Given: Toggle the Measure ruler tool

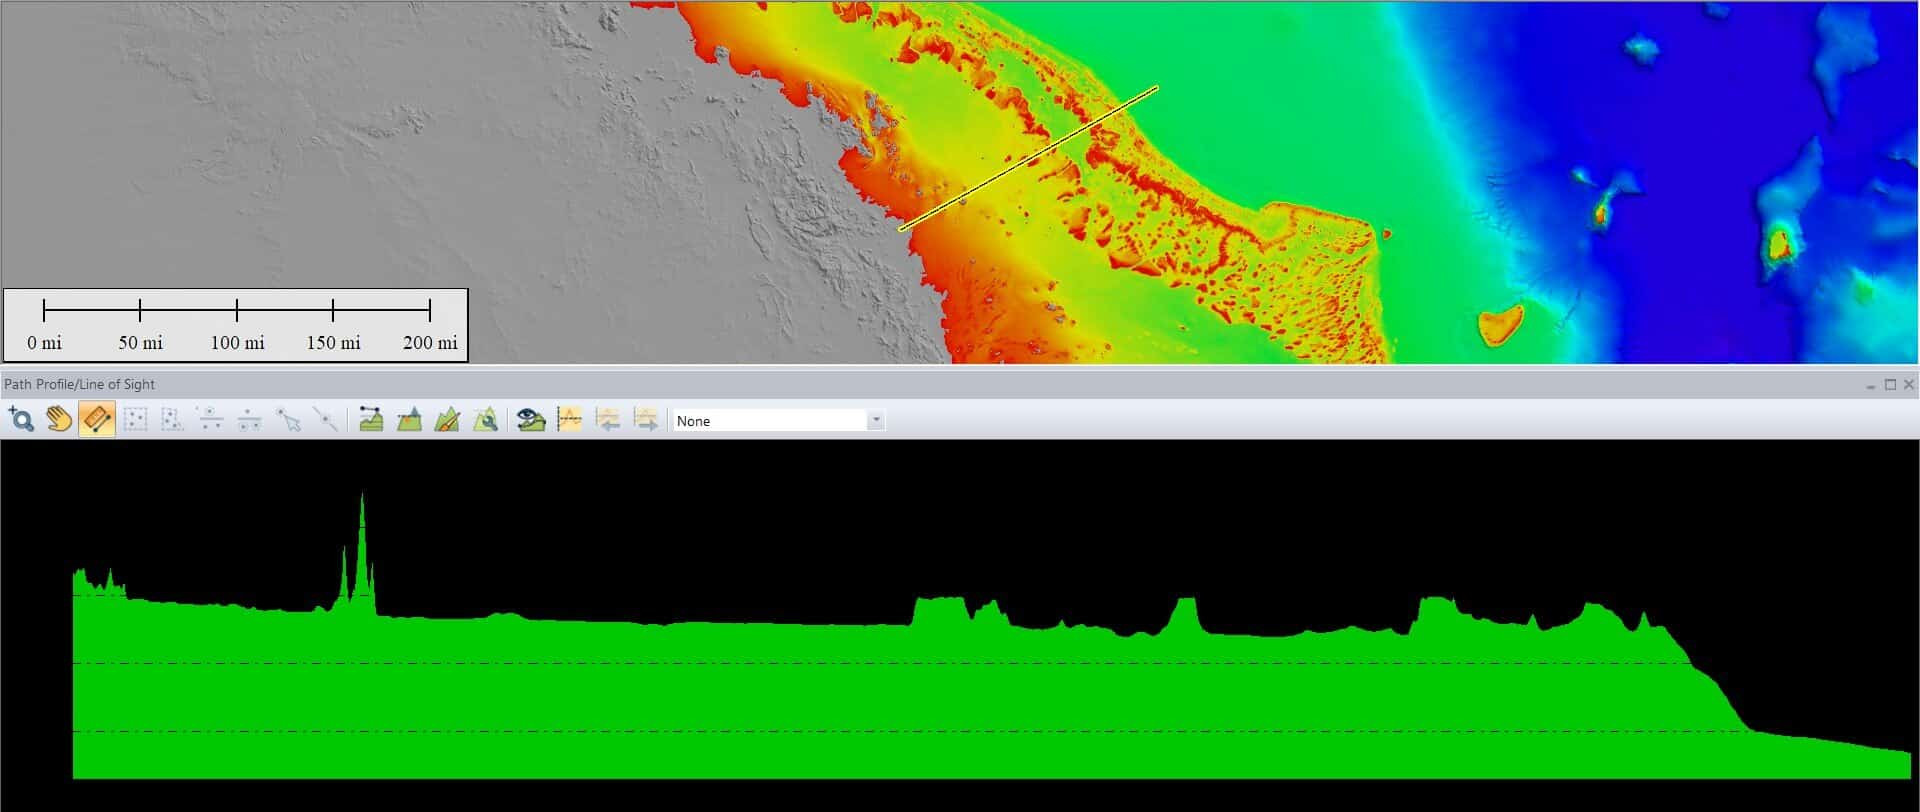Looking at the screenshot, I should click(x=97, y=420).
